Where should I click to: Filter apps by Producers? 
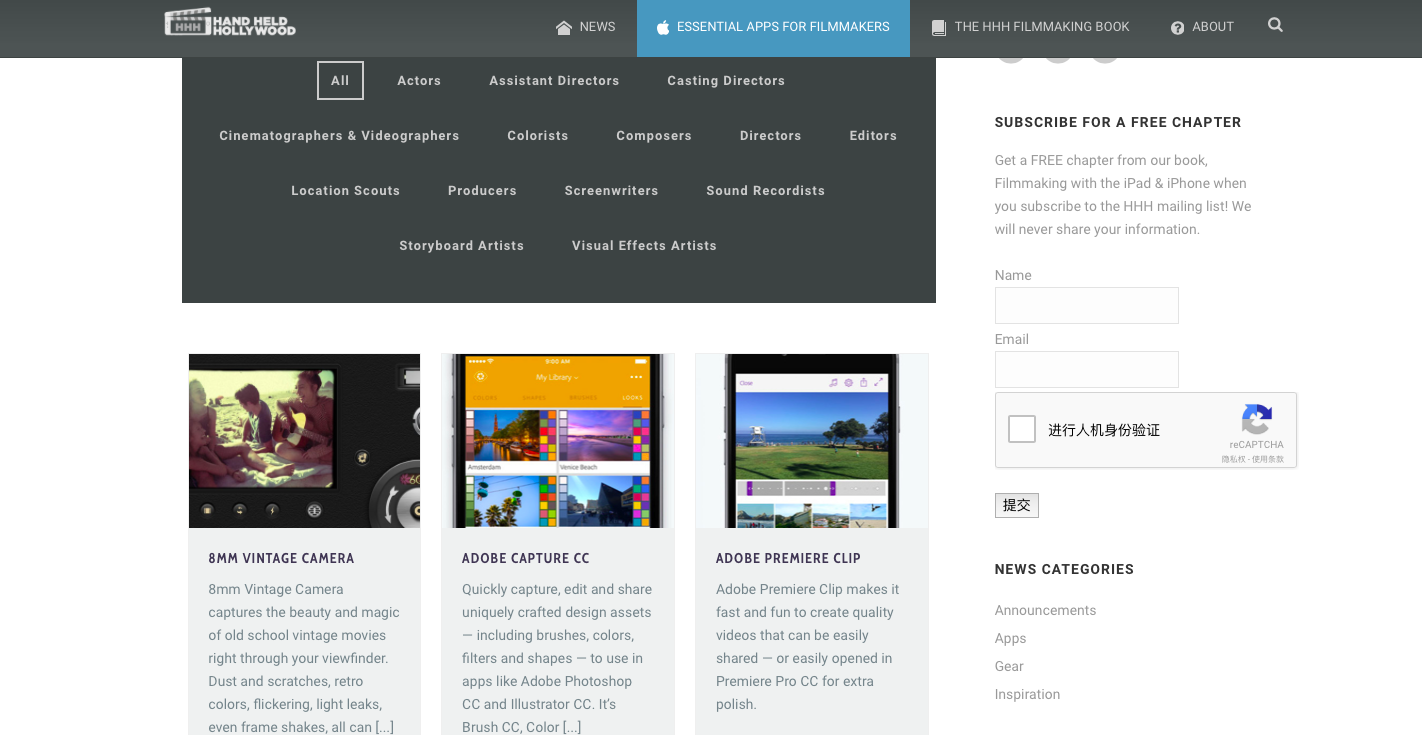482,191
